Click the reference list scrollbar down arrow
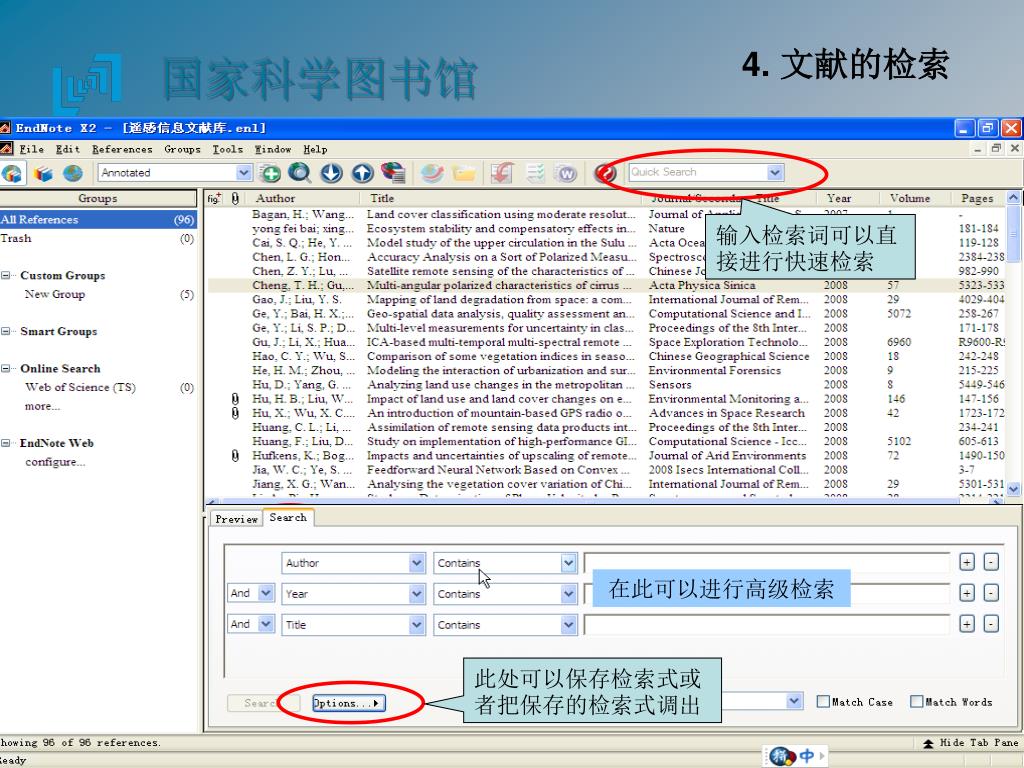 point(1014,488)
